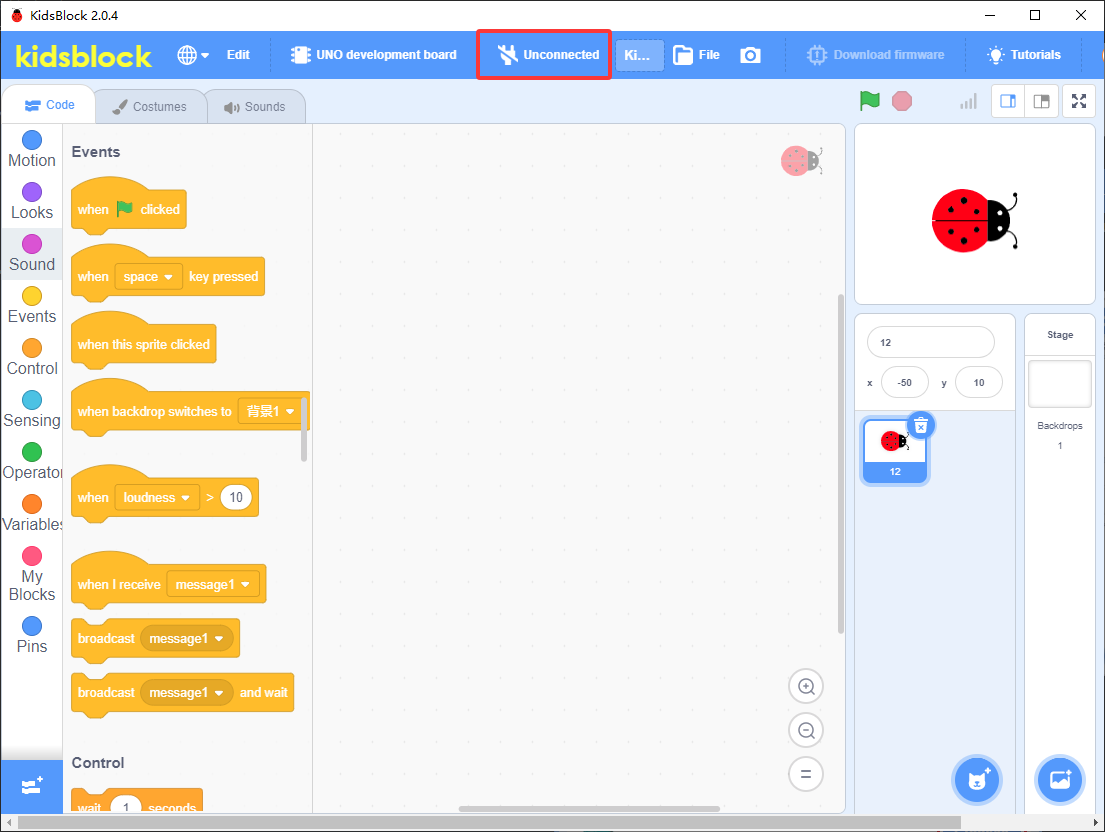Switch to the Code tab
The width and height of the screenshot is (1105, 832).
pos(49,105)
